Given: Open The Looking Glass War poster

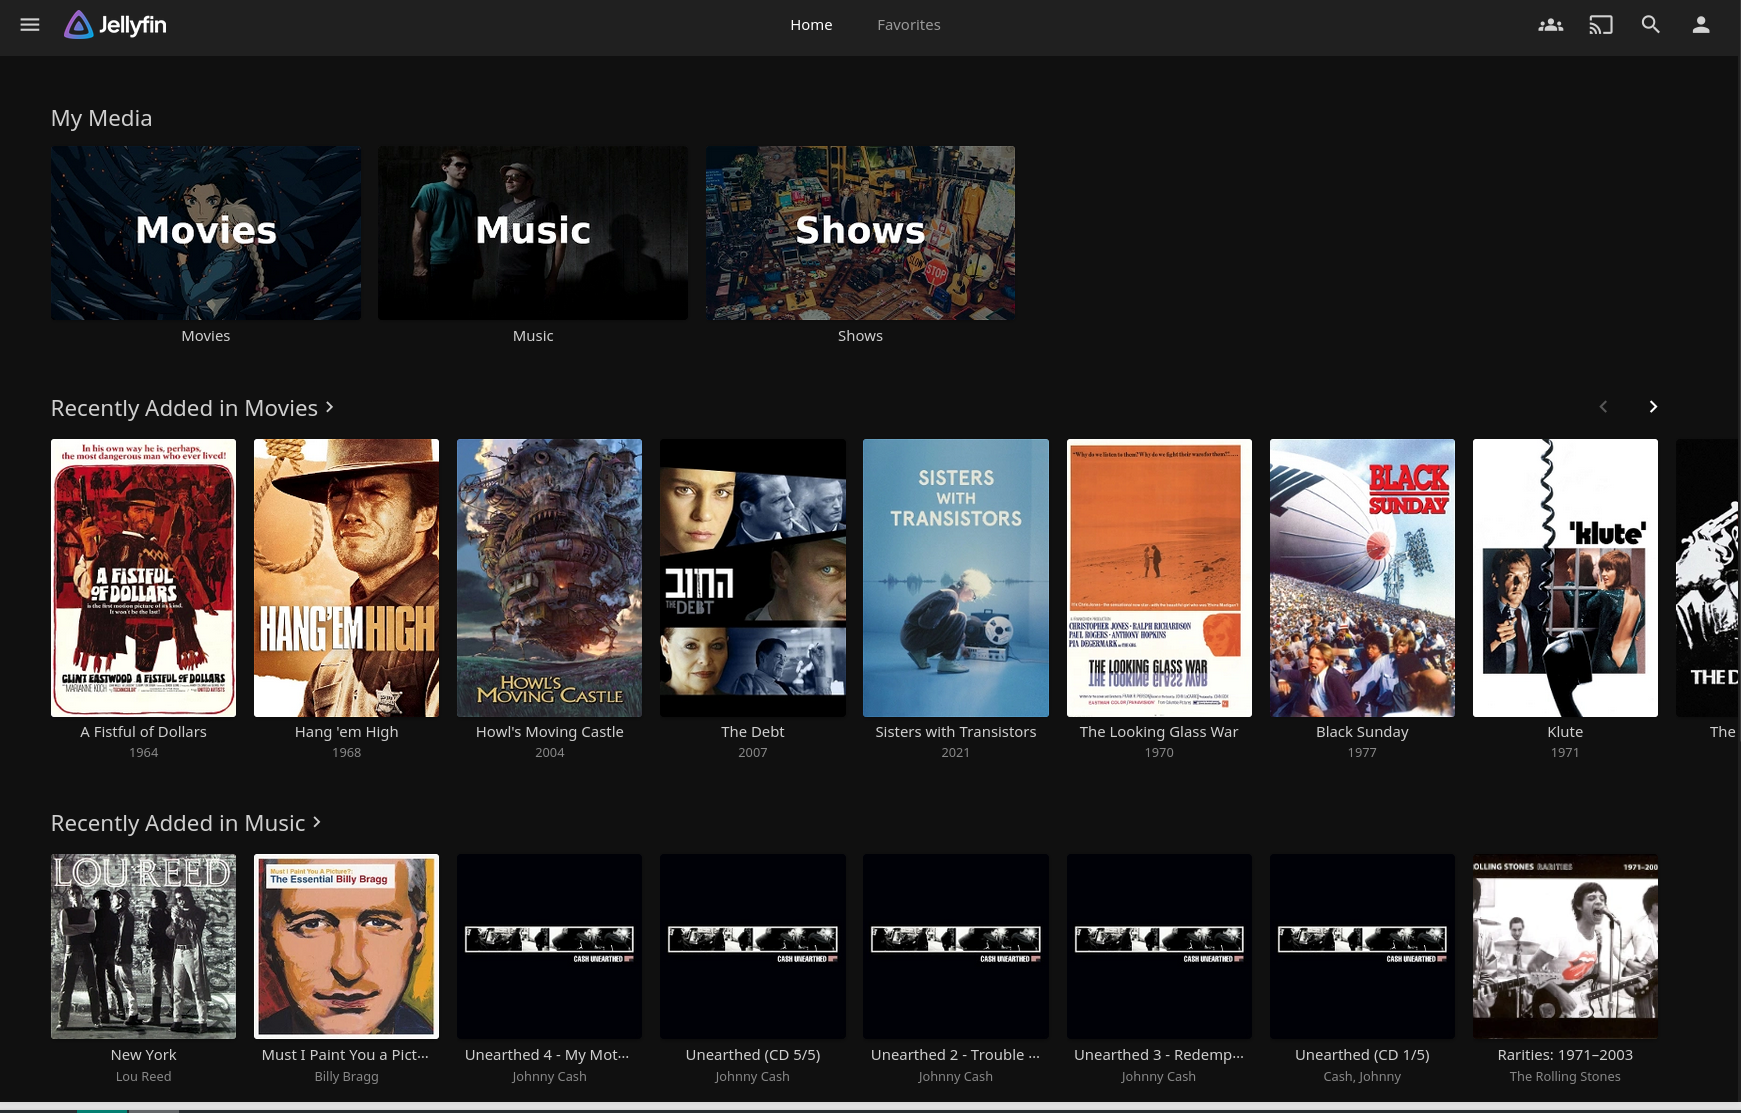Looking at the screenshot, I should point(1159,578).
